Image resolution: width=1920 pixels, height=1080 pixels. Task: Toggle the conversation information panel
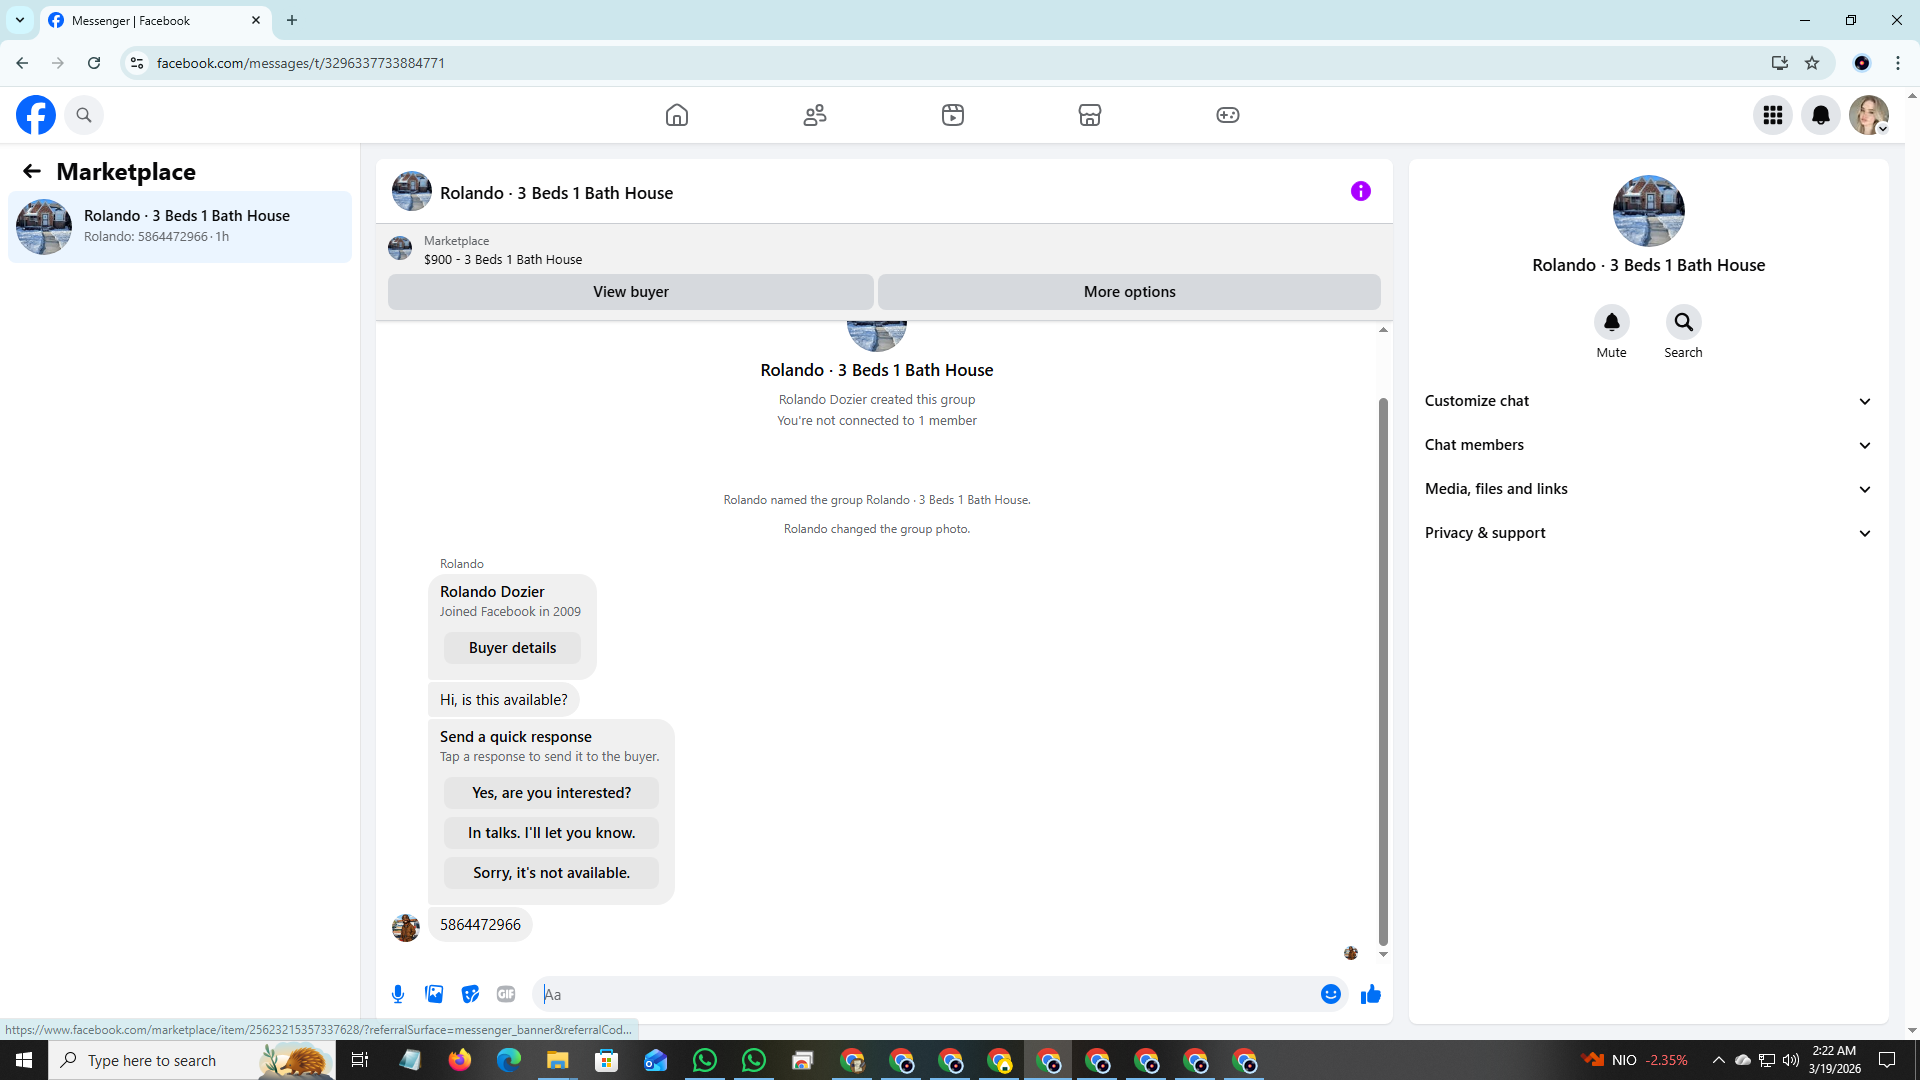coord(1360,191)
